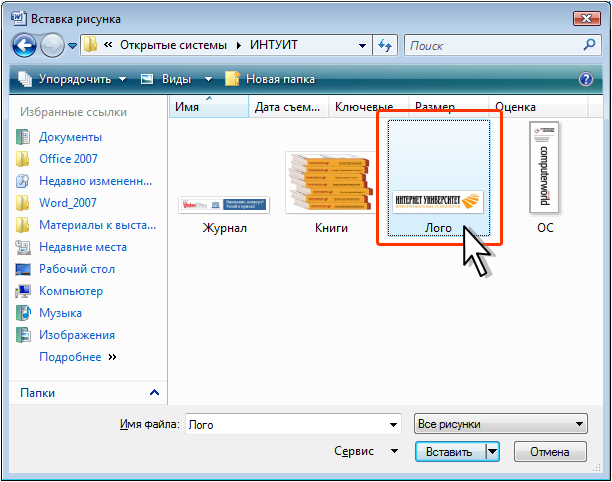
Task: Click the Рабочий стол desktop icon
Action: [x=23, y=269]
